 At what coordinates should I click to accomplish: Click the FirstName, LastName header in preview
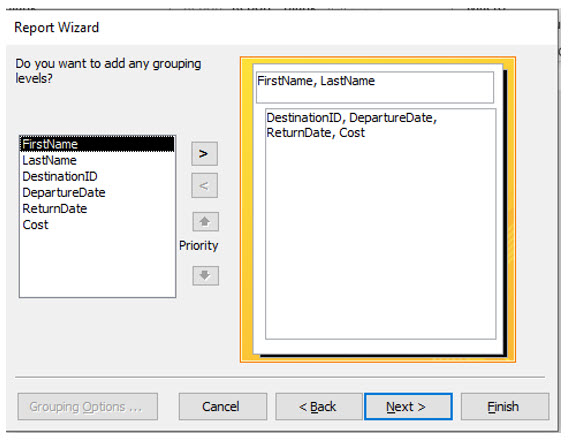(x=375, y=87)
